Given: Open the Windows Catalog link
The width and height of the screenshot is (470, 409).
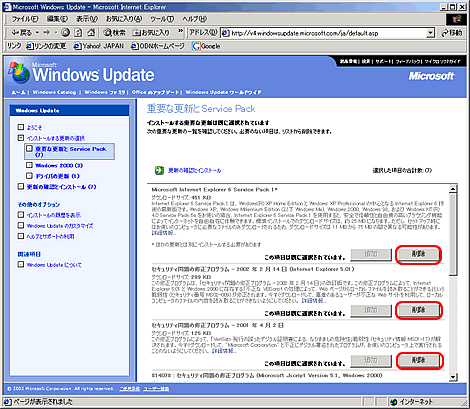Looking at the screenshot, I should click(x=54, y=92).
